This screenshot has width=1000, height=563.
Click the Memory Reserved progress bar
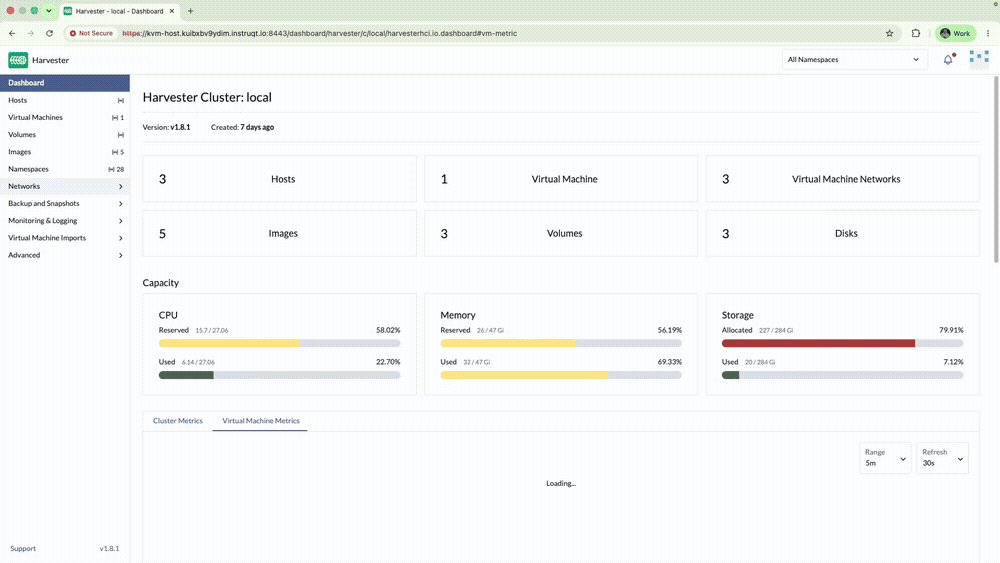coord(561,343)
